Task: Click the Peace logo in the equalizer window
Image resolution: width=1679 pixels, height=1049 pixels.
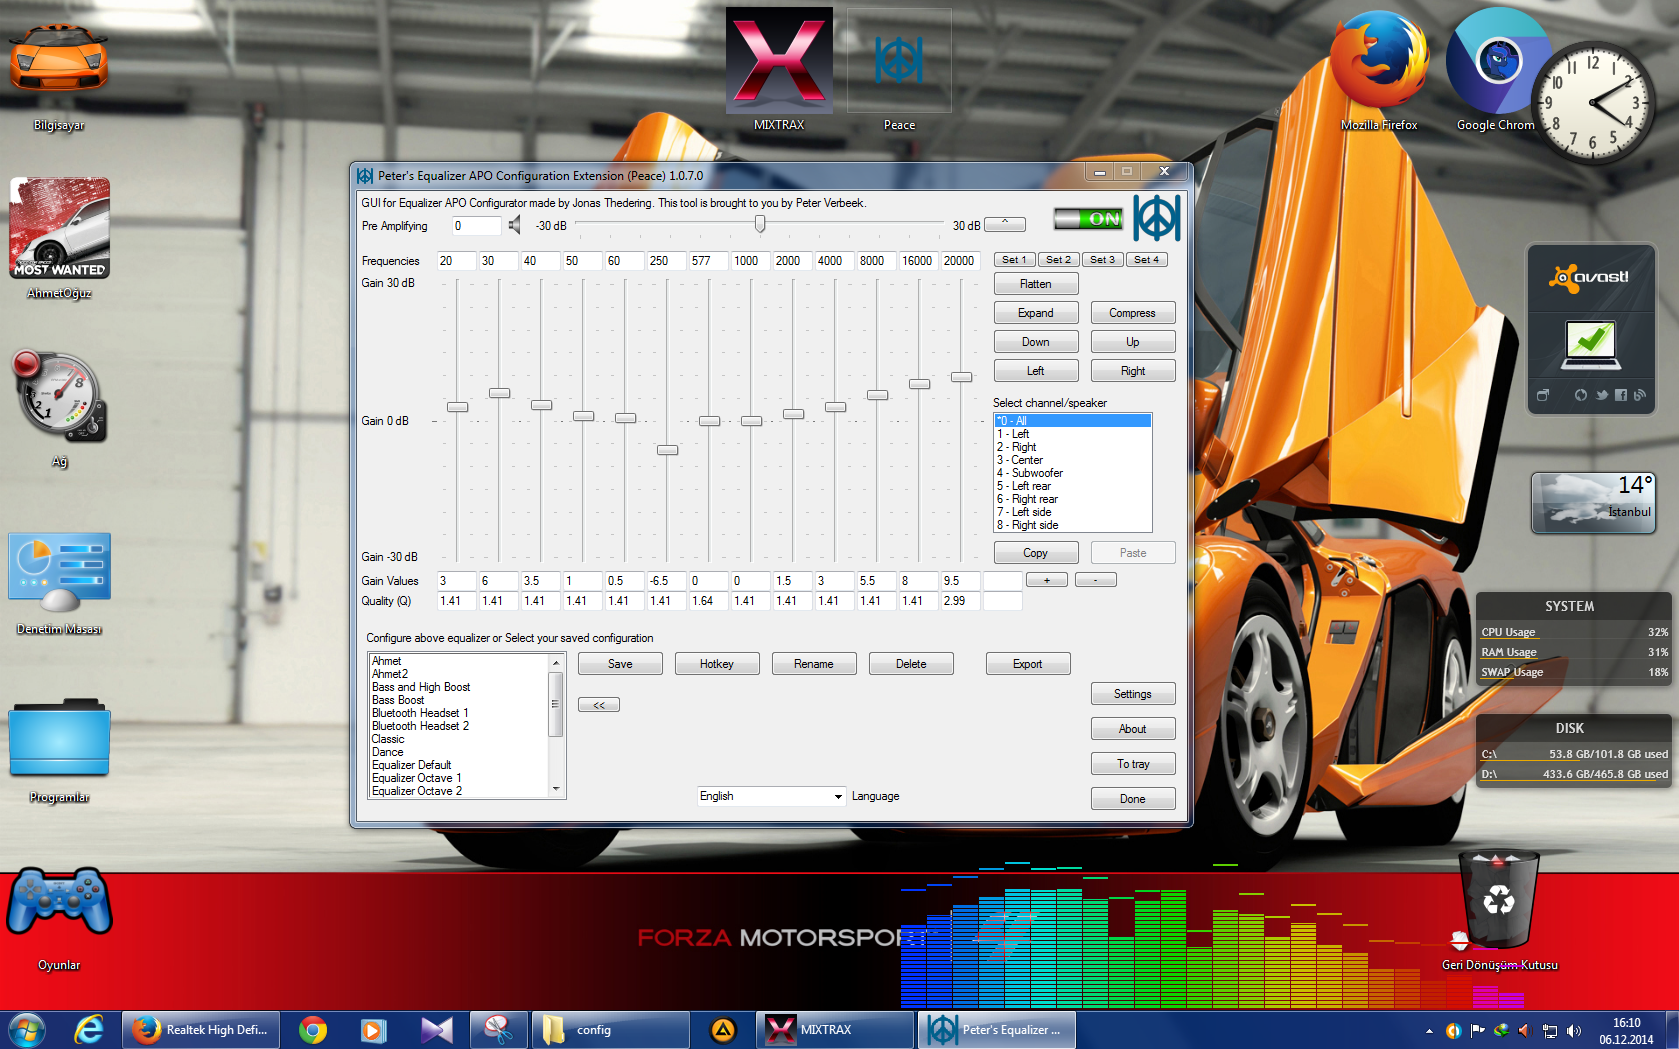Action: pos(1157,218)
